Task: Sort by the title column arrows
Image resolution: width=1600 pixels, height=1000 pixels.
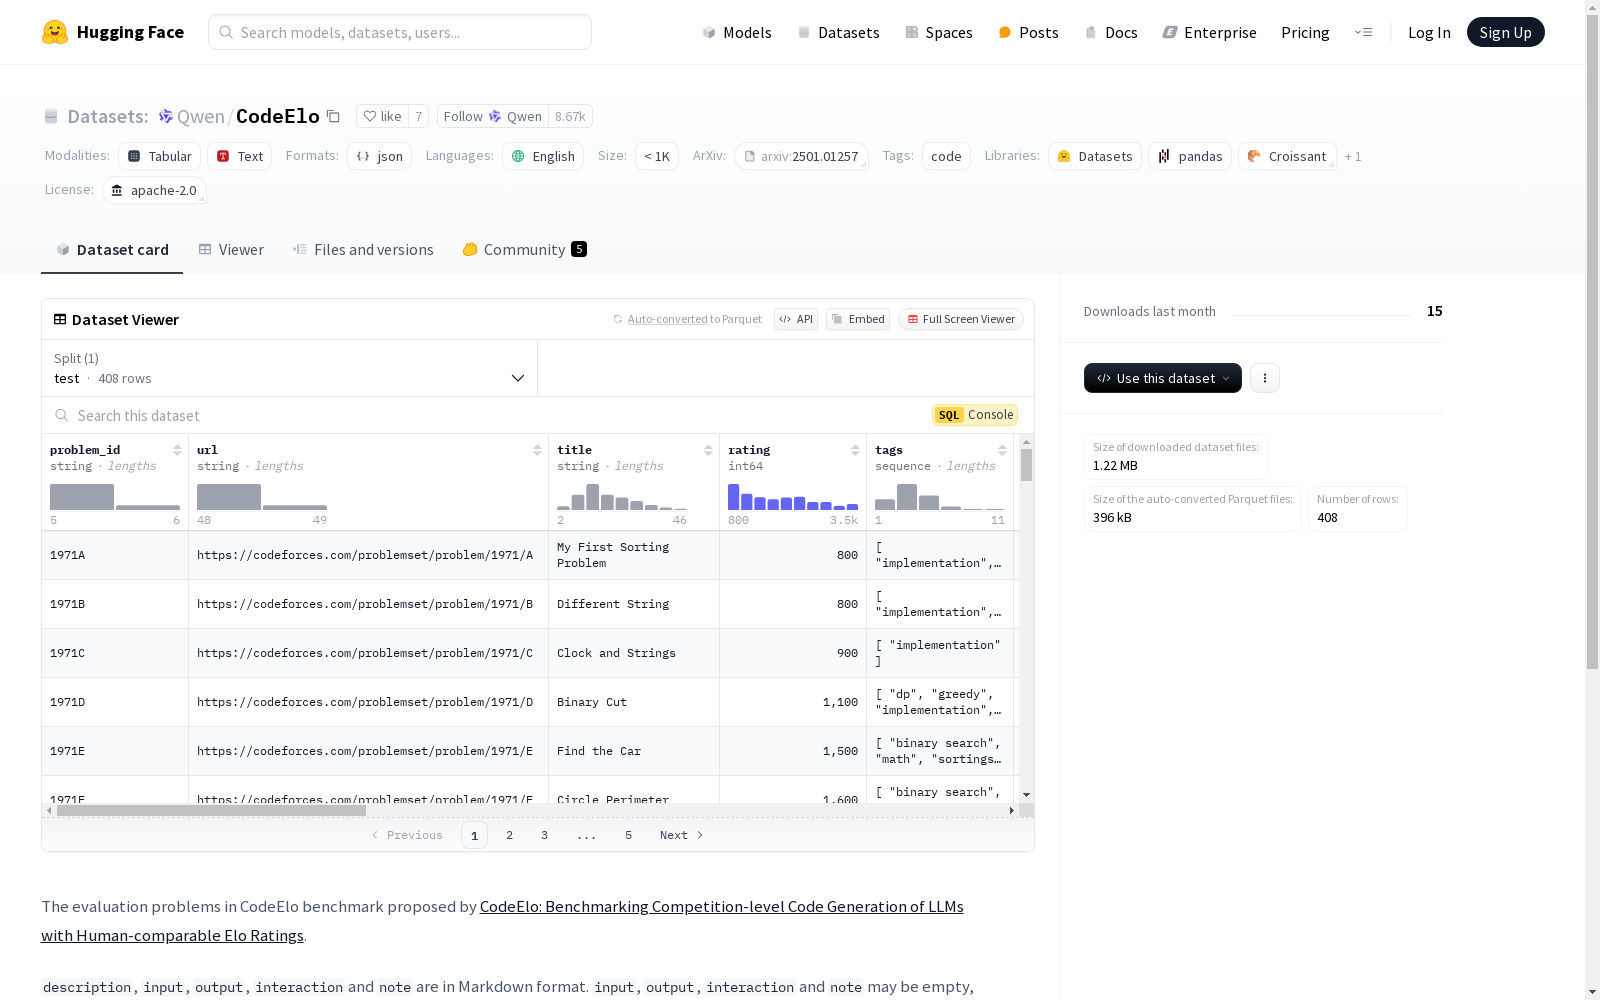Action: coord(708,450)
